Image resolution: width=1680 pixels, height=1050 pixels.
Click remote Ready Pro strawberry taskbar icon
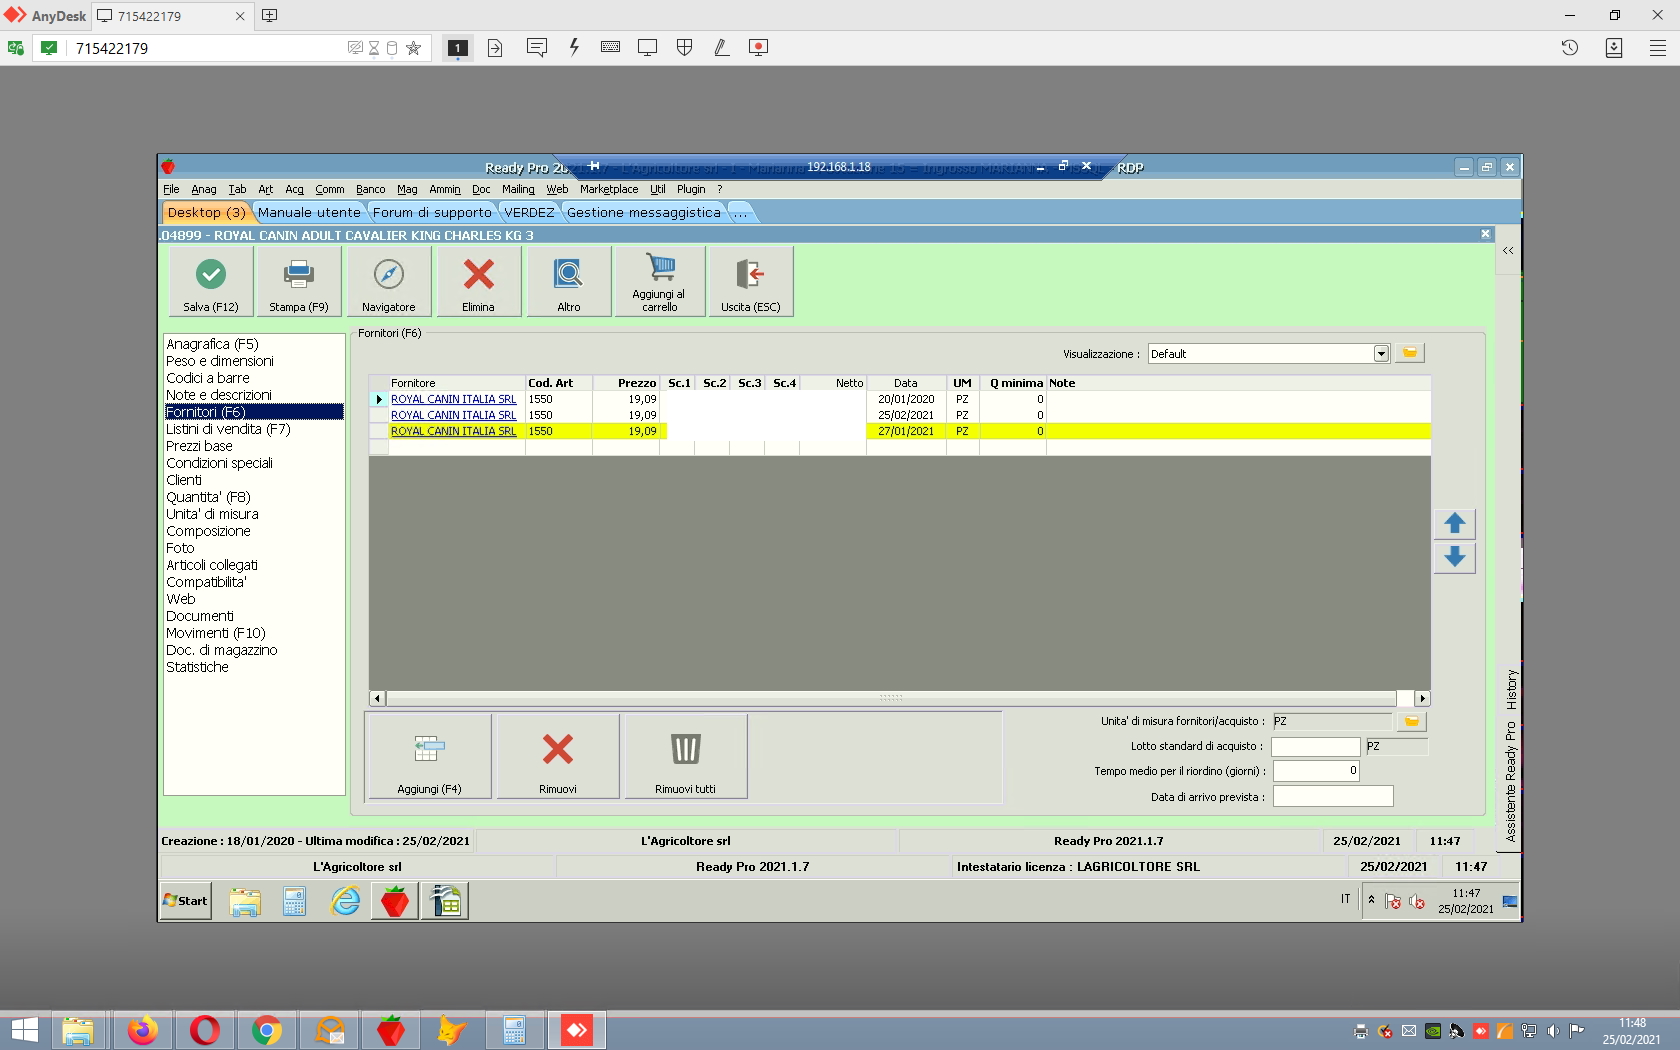pos(395,901)
